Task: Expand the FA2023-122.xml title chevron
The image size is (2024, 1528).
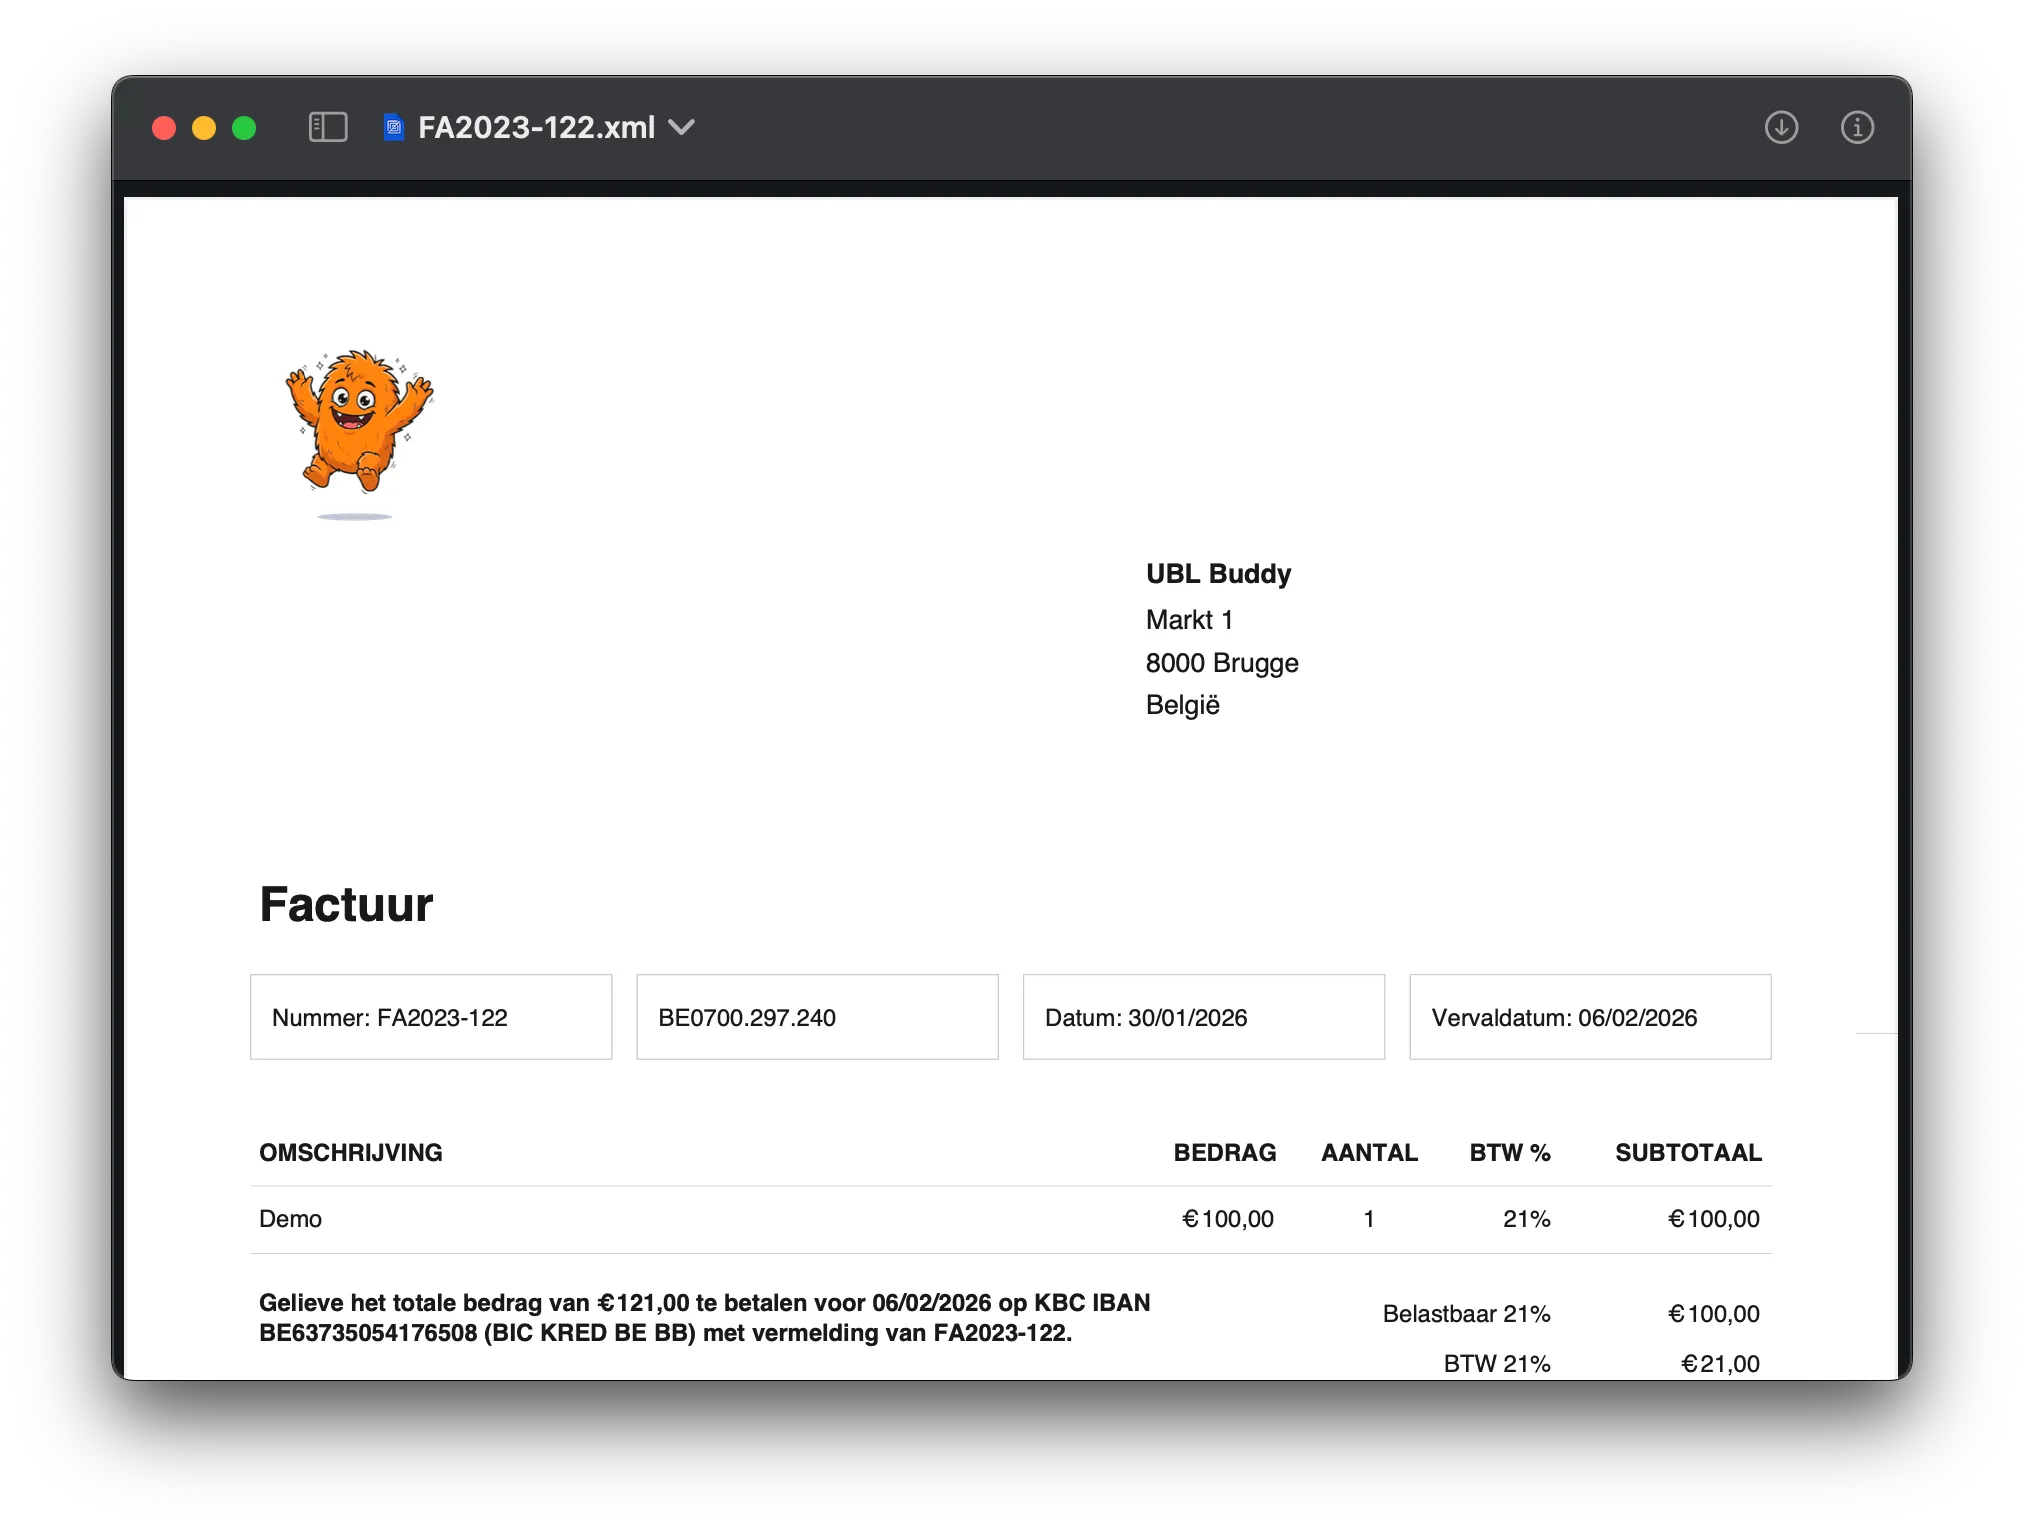Action: pos(682,127)
